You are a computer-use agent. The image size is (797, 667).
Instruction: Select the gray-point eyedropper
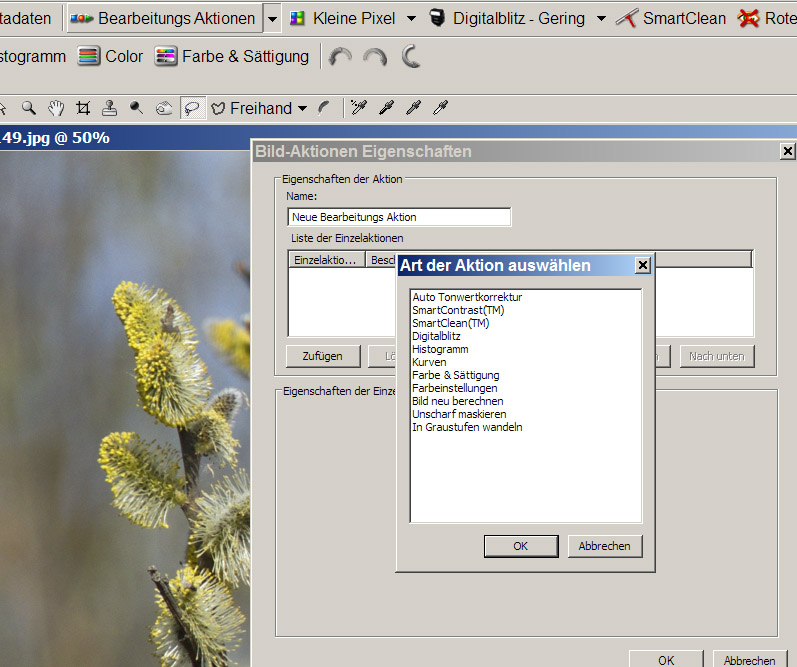pyautogui.click(x=413, y=107)
